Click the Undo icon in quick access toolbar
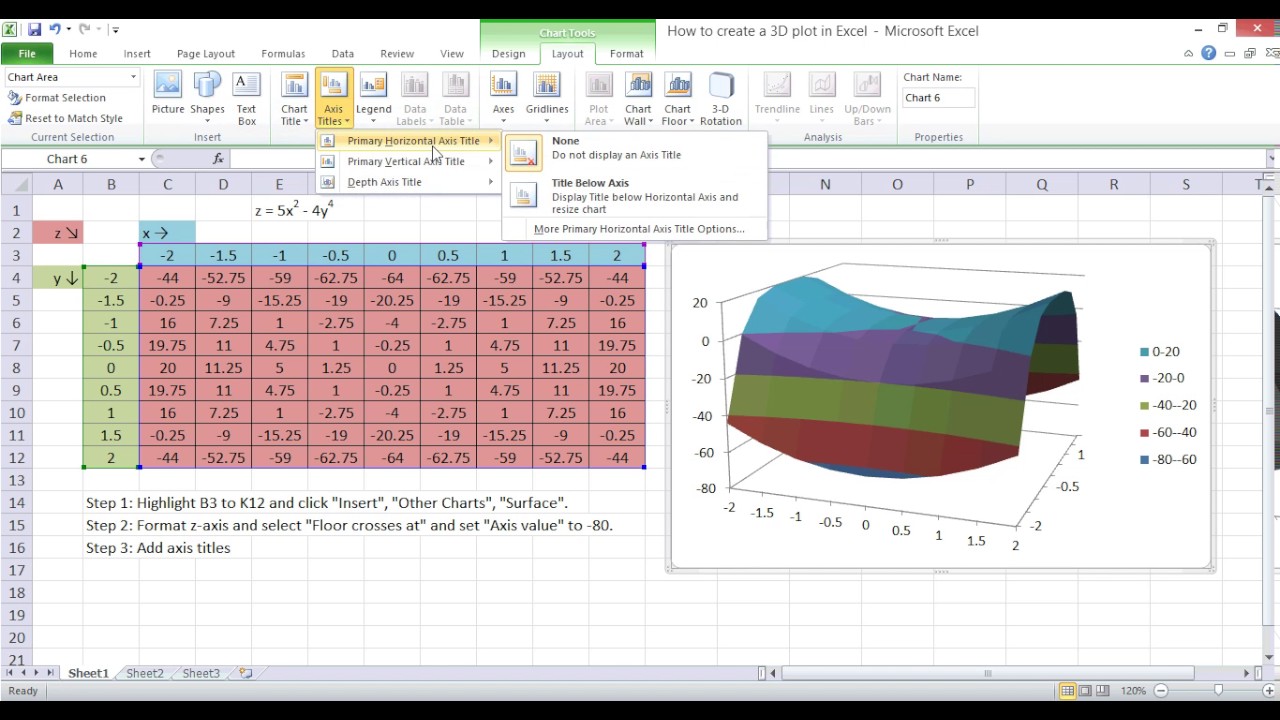 click(x=56, y=30)
